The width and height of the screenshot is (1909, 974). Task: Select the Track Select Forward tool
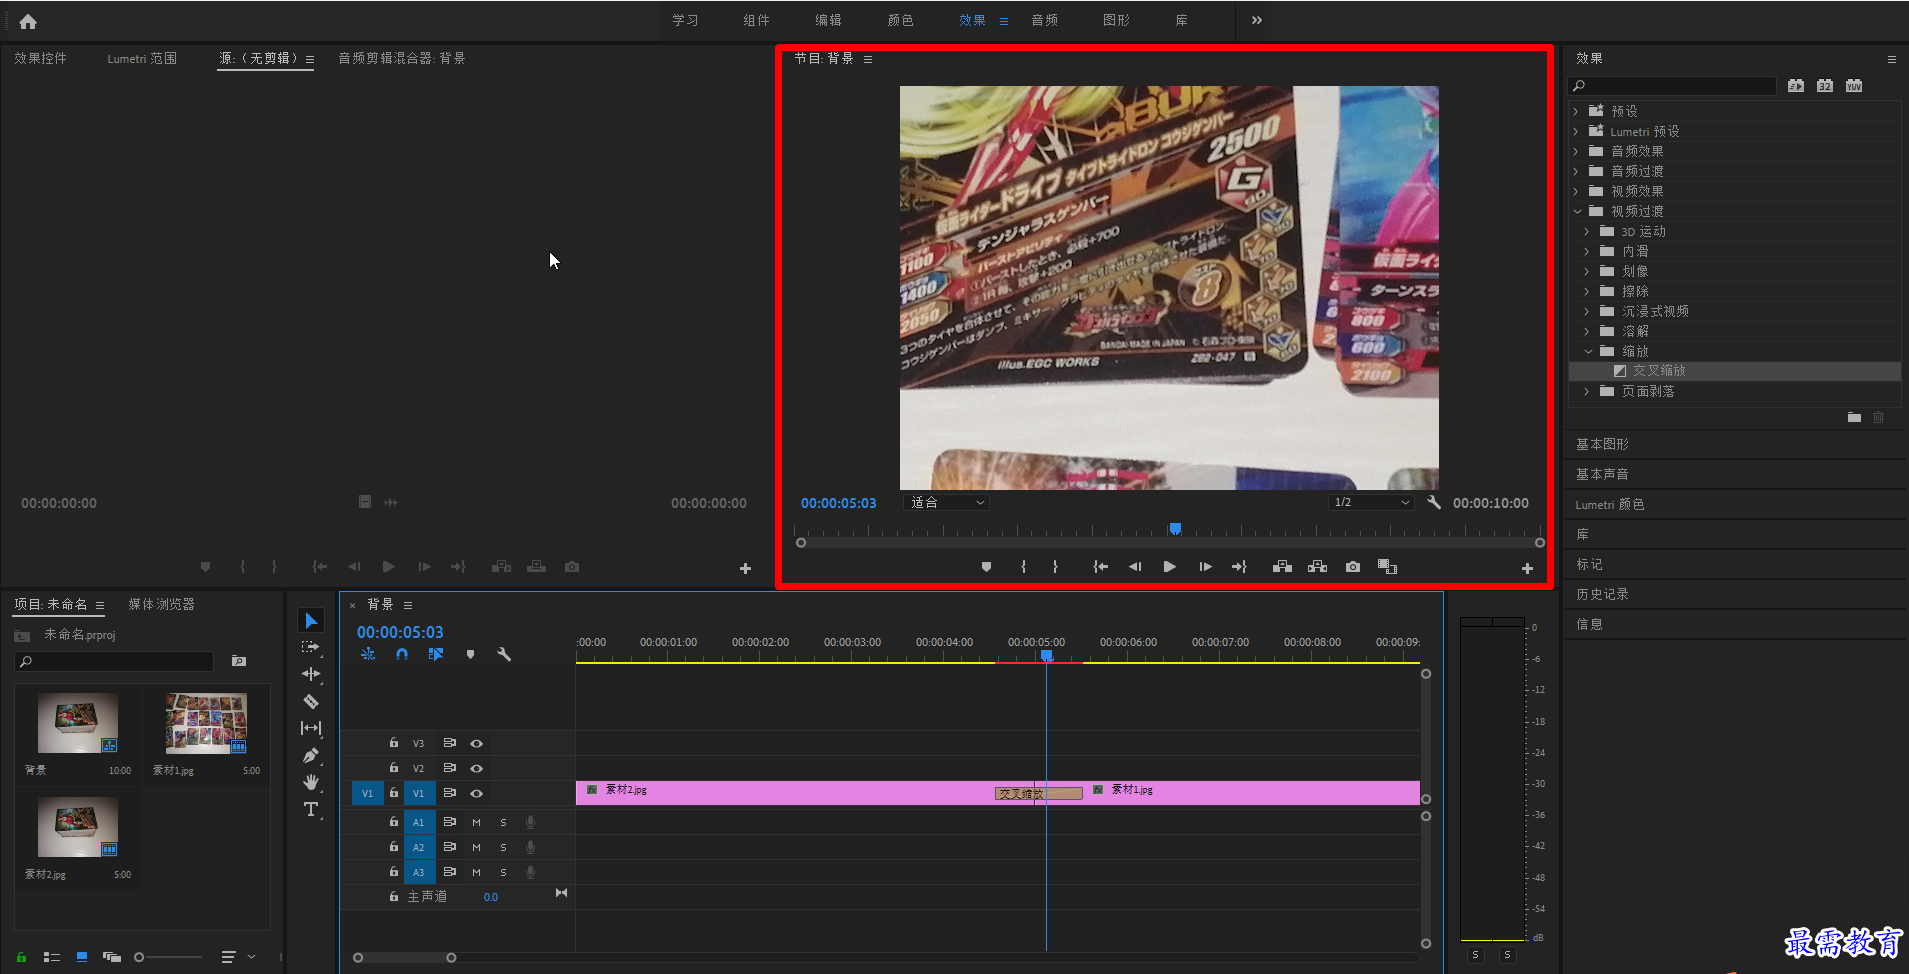point(311,647)
